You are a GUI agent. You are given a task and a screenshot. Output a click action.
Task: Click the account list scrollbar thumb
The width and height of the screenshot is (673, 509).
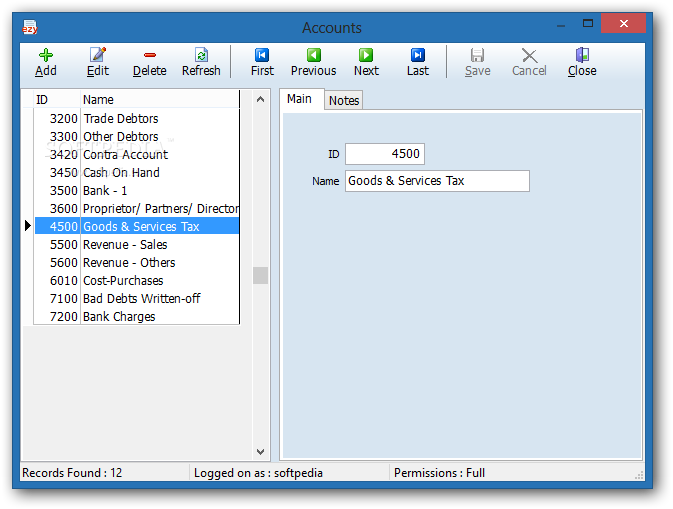point(261,276)
